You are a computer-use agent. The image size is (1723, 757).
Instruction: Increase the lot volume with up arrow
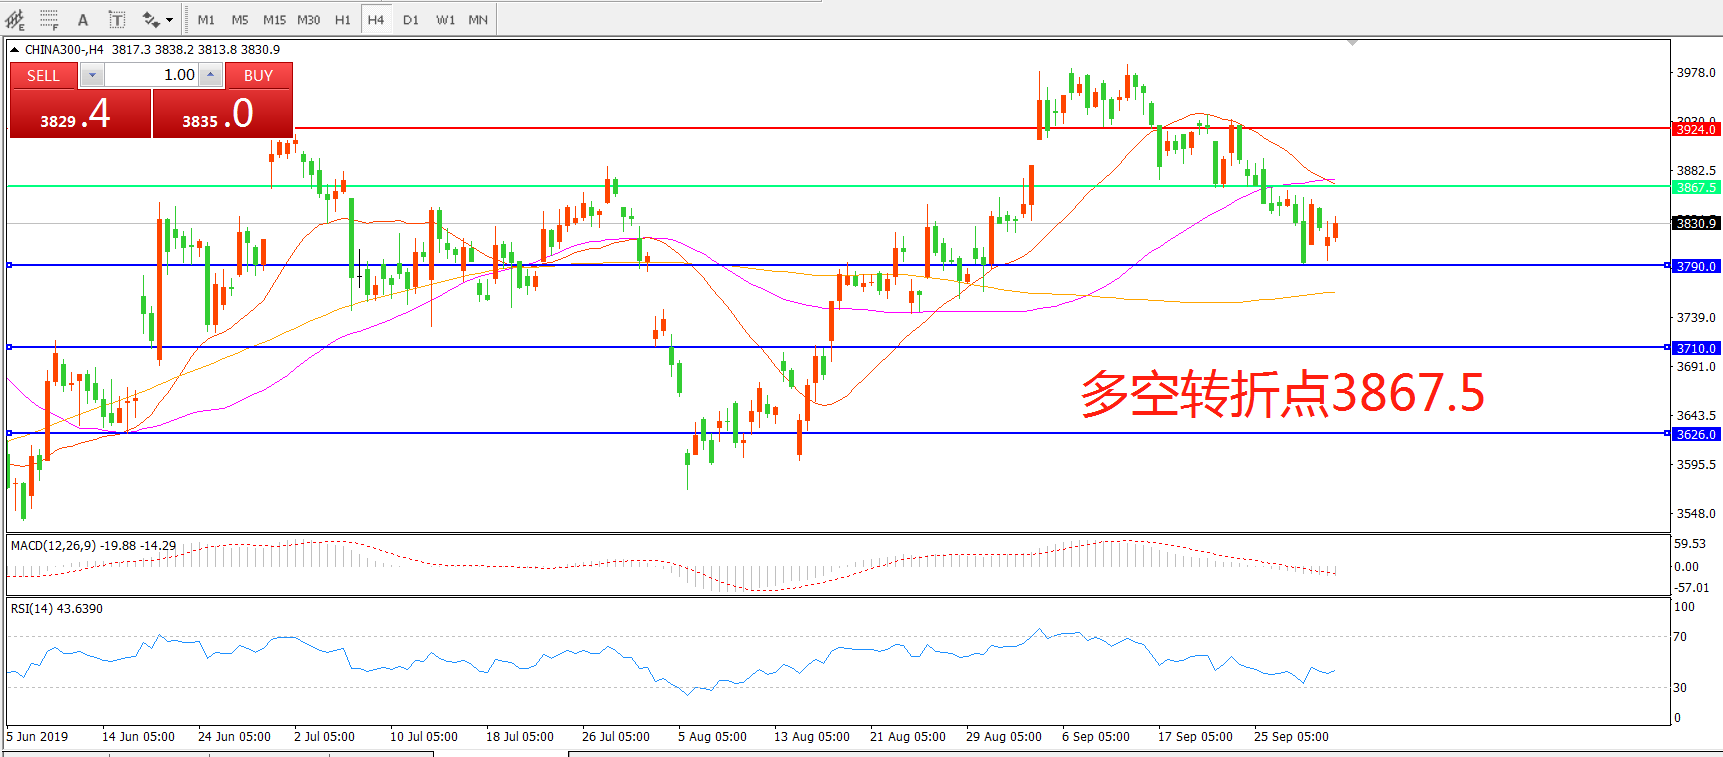(210, 75)
